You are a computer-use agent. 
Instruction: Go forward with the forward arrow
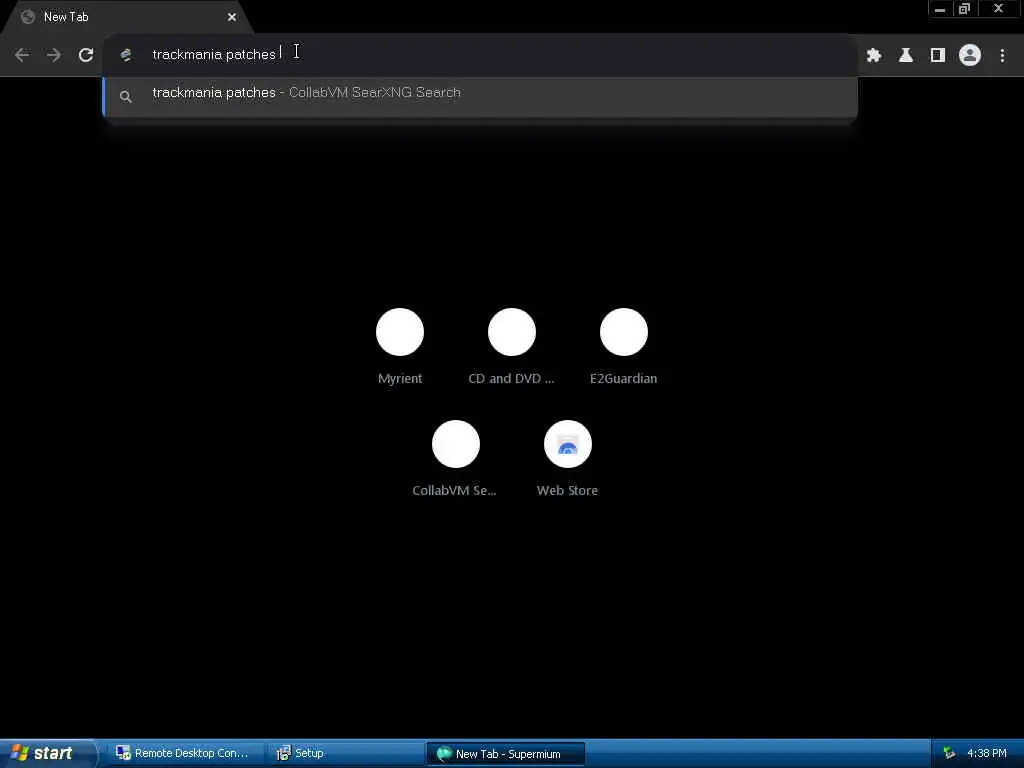pos(54,55)
